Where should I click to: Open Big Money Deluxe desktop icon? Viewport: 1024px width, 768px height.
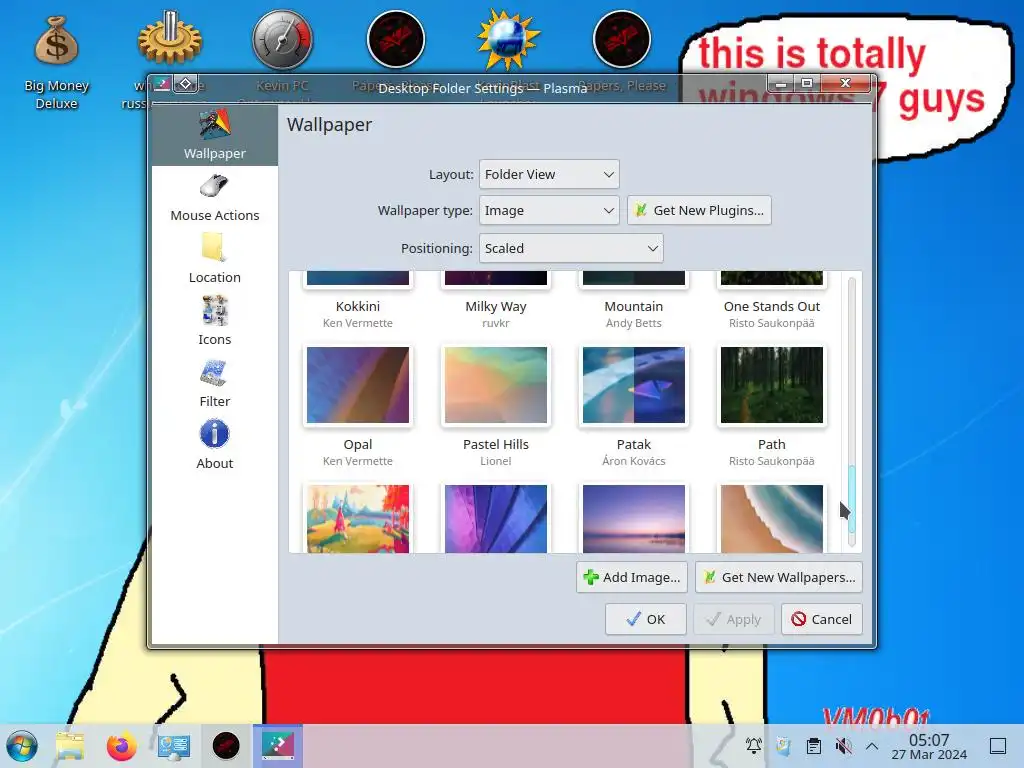coord(56,62)
